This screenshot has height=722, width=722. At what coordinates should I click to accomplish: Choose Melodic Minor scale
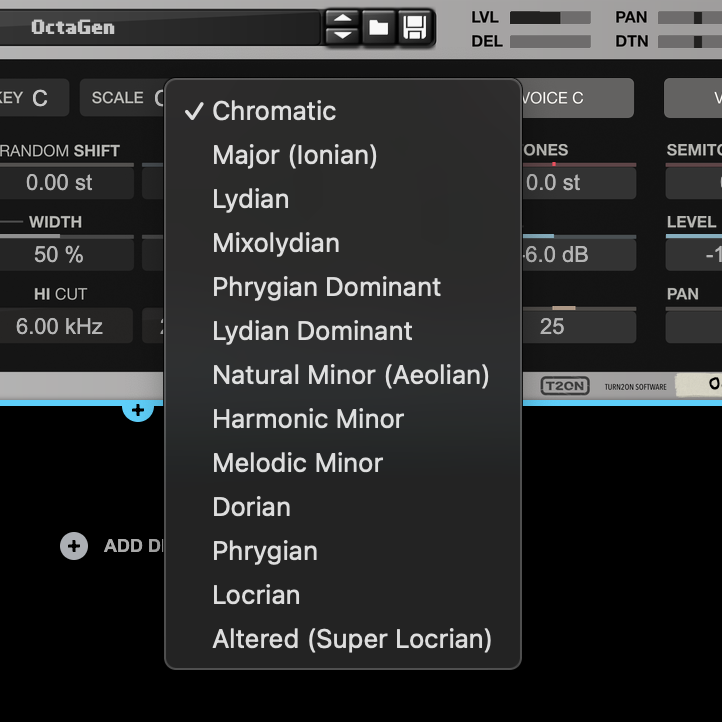pyautogui.click(x=343, y=463)
